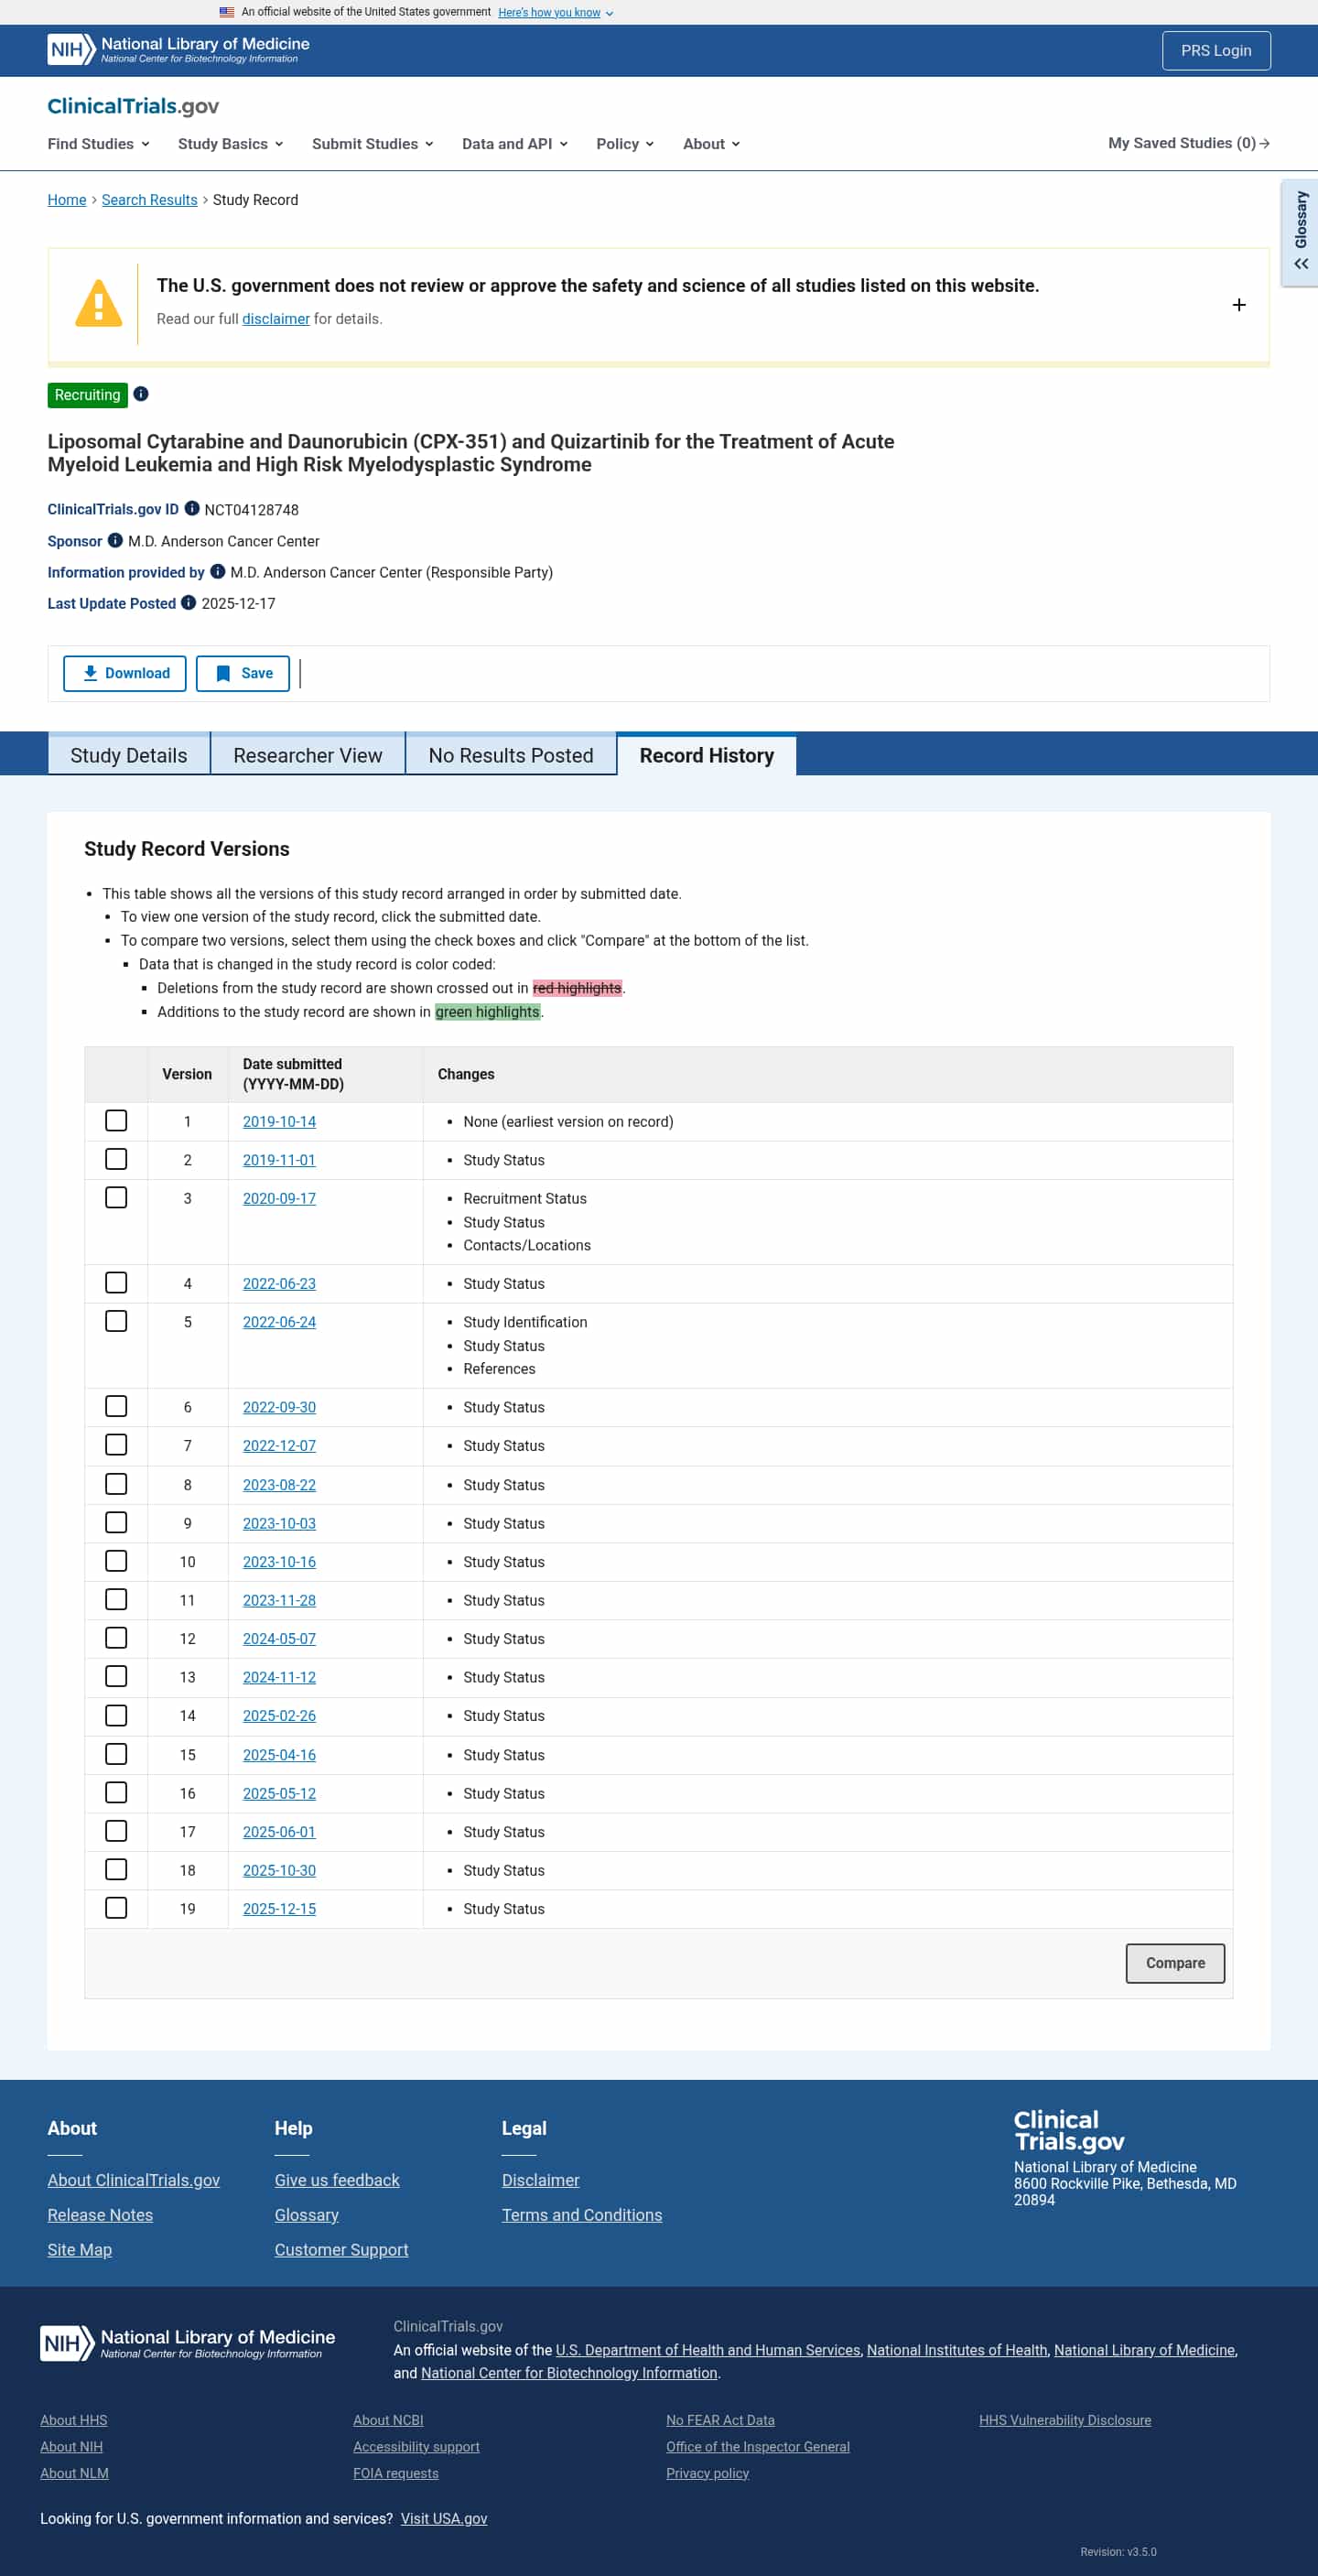
Task: Click the info icon beside Information provided by
Action: (x=217, y=571)
